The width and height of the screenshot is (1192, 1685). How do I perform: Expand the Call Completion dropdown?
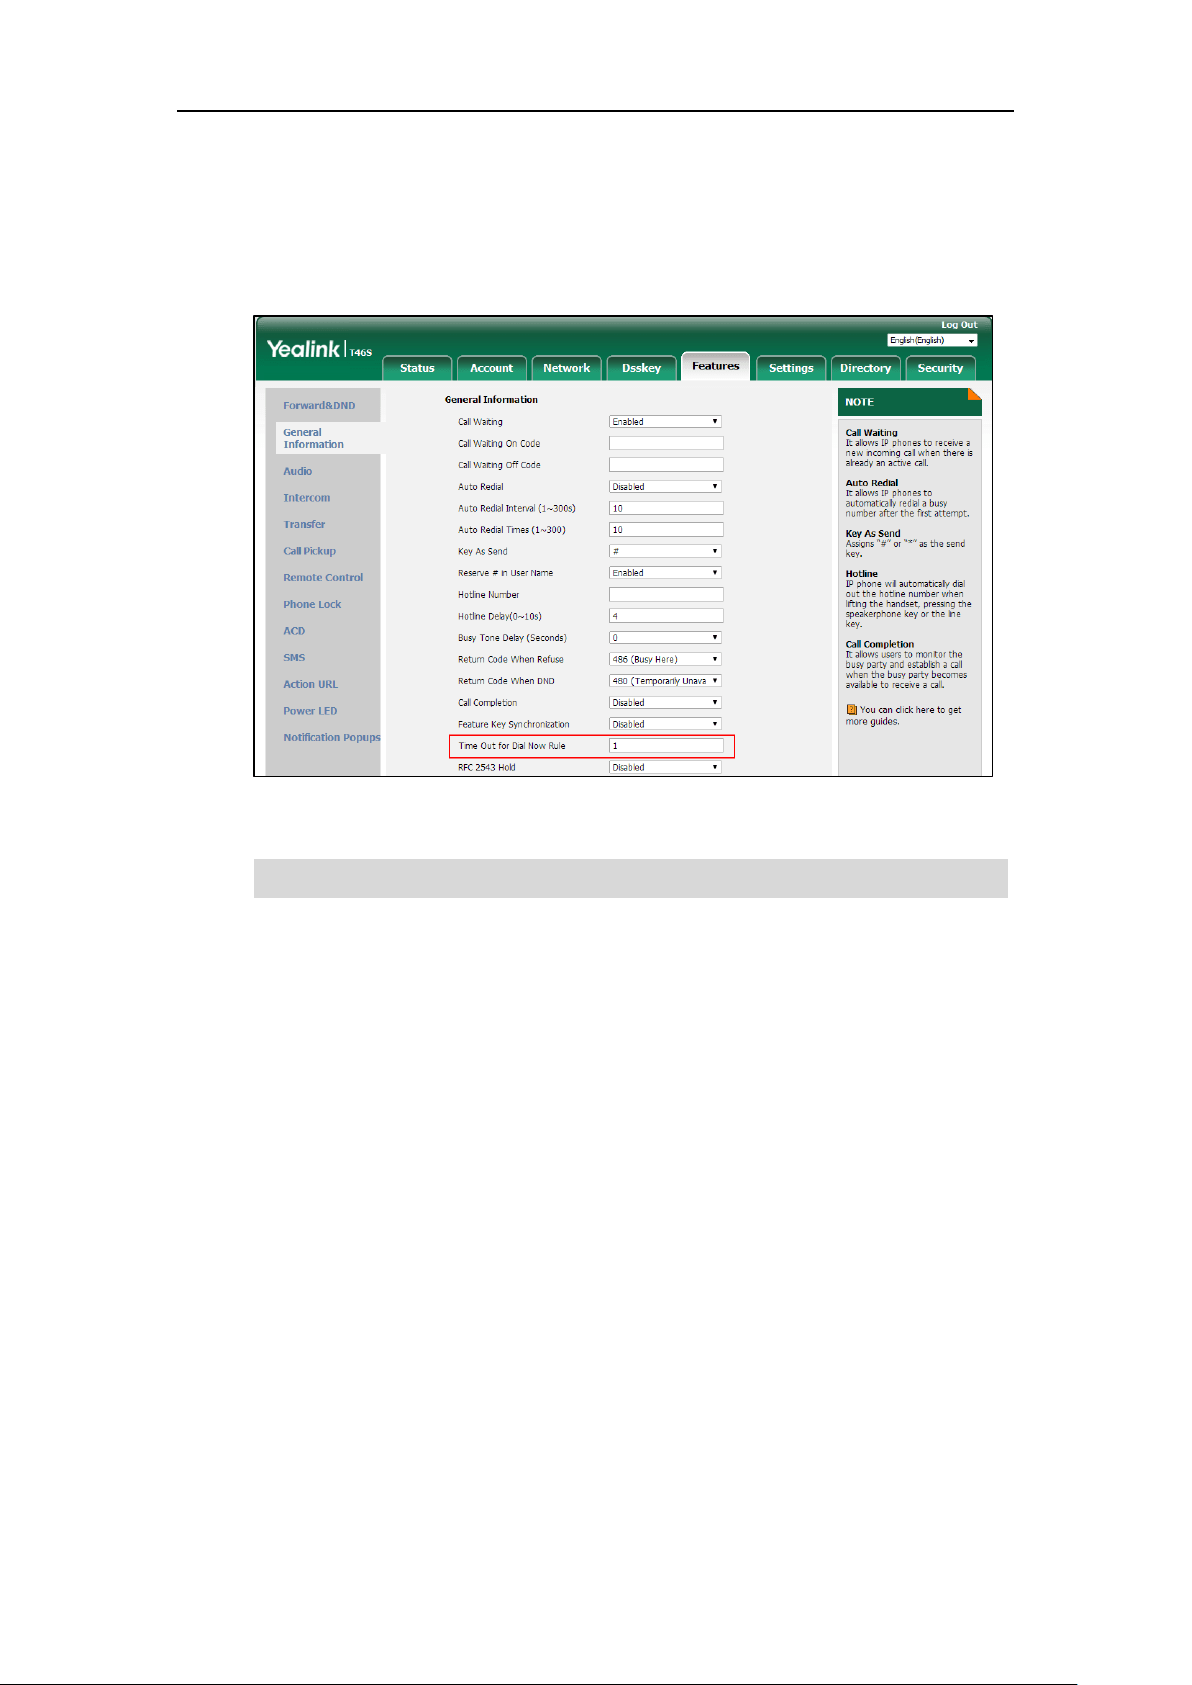click(665, 703)
